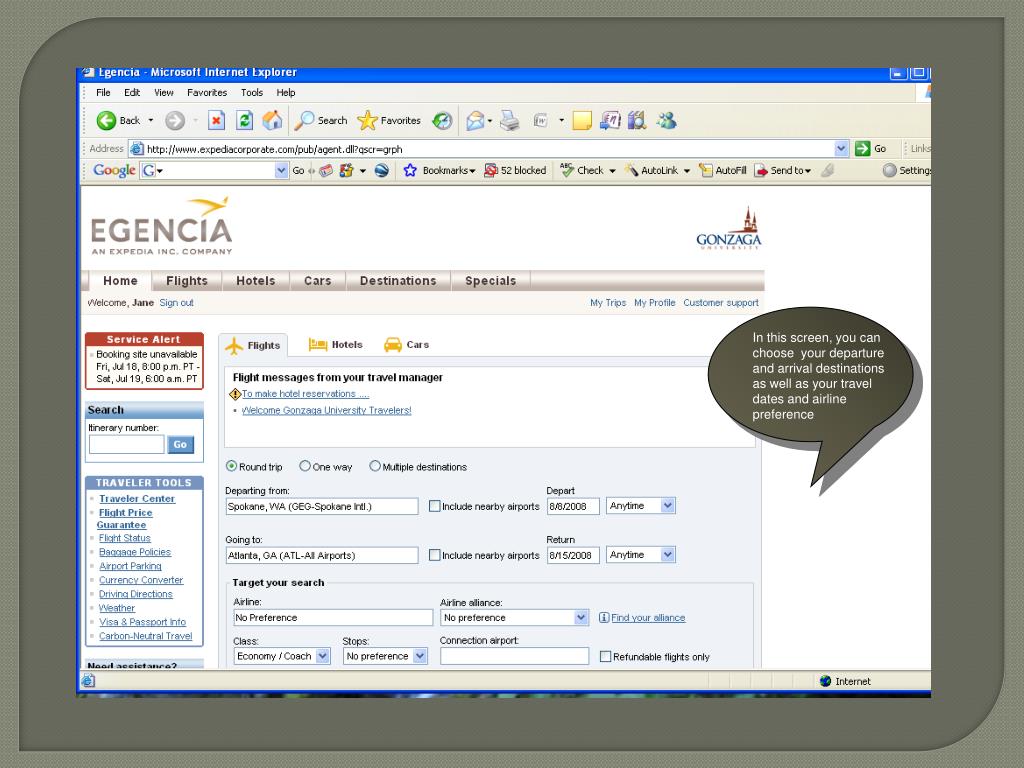The image size is (1024, 768).
Task: Open the File menu
Action: pyautogui.click(x=103, y=92)
